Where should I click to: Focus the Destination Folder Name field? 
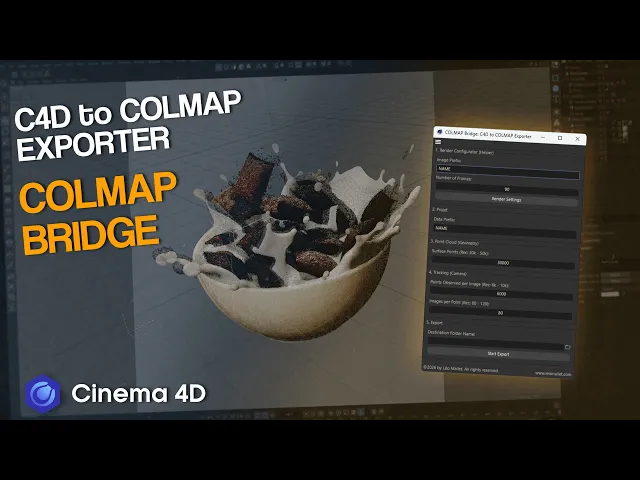(496, 344)
